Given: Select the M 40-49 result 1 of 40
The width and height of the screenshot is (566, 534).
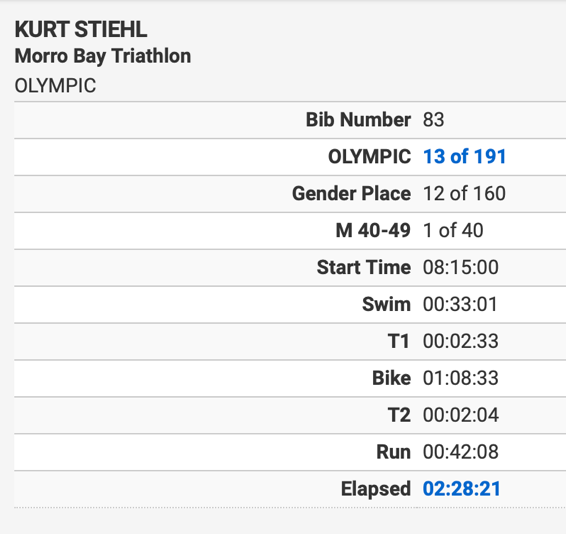Looking at the screenshot, I should [x=453, y=230].
